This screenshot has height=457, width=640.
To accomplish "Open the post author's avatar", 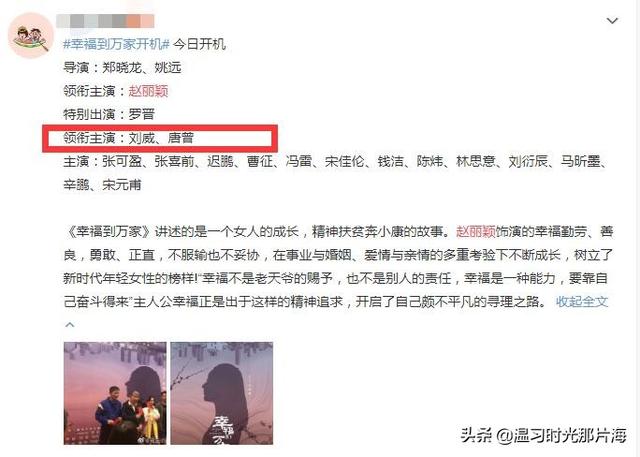I will point(31,35).
